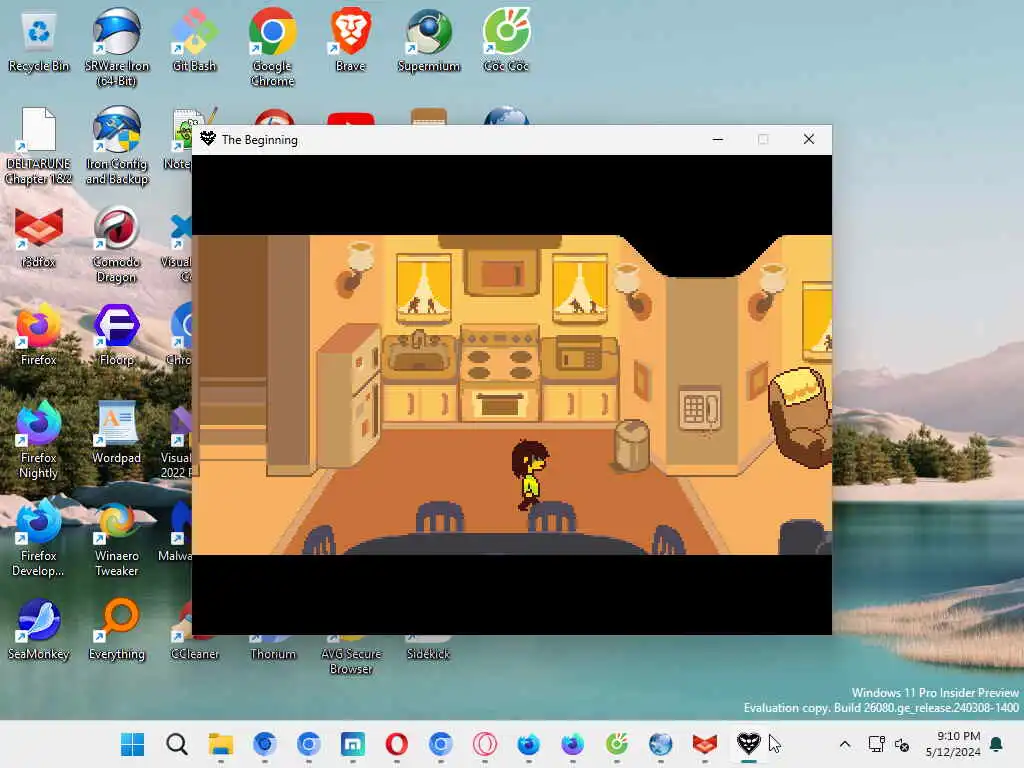Click the Supermium desktop shortcut
Screen dimensions: 1024x768
pos(428,40)
